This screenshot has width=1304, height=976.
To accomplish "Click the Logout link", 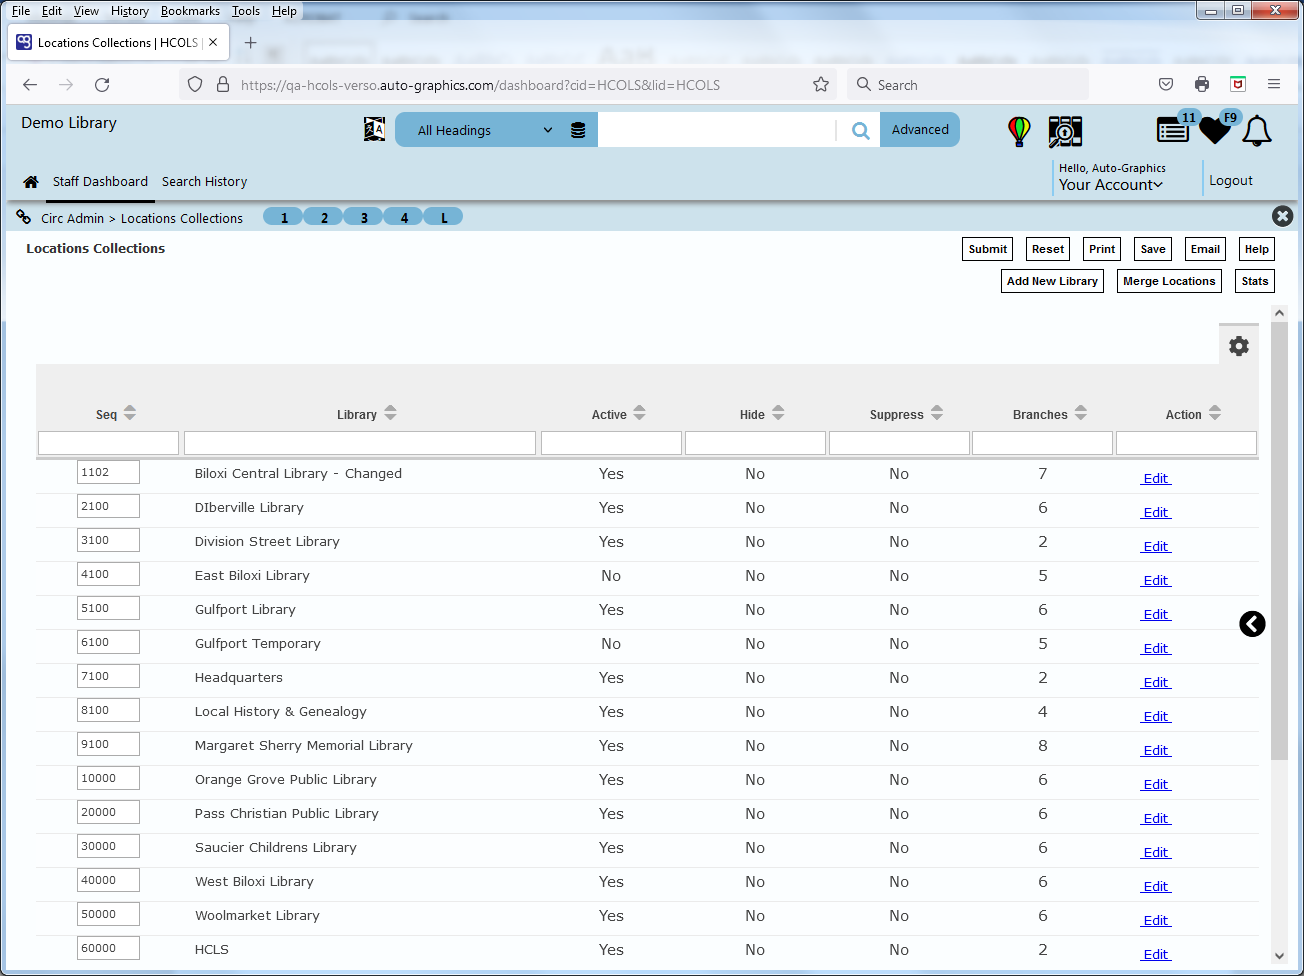I will 1231,181.
